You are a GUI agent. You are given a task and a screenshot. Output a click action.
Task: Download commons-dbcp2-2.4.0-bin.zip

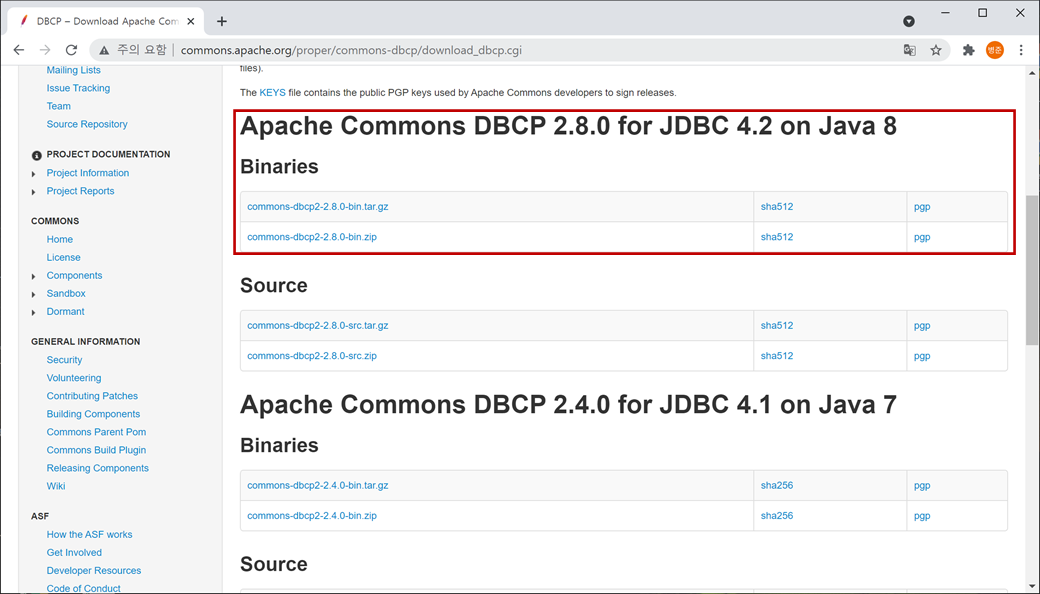[x=312, y=516]
